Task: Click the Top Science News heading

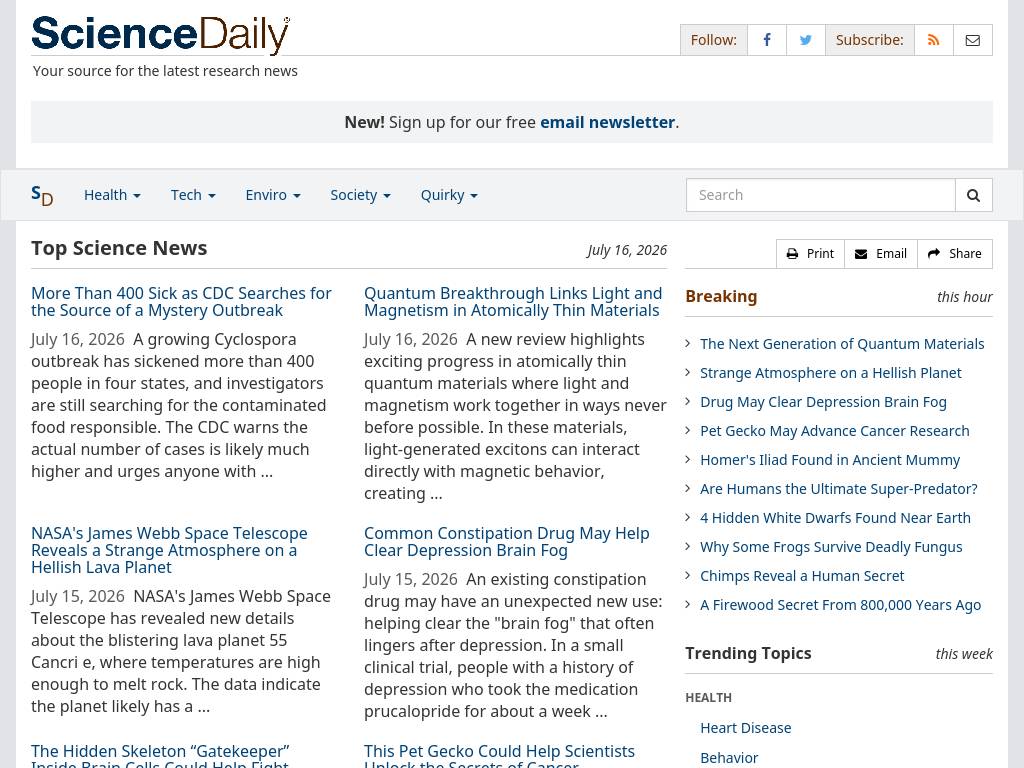Action: (119, 248)
